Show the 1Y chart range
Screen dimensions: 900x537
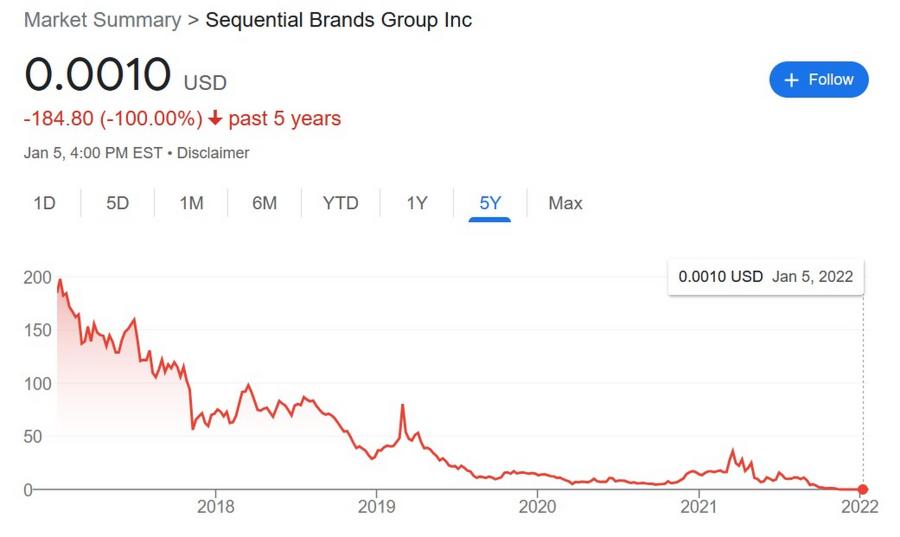coord(417,203)
